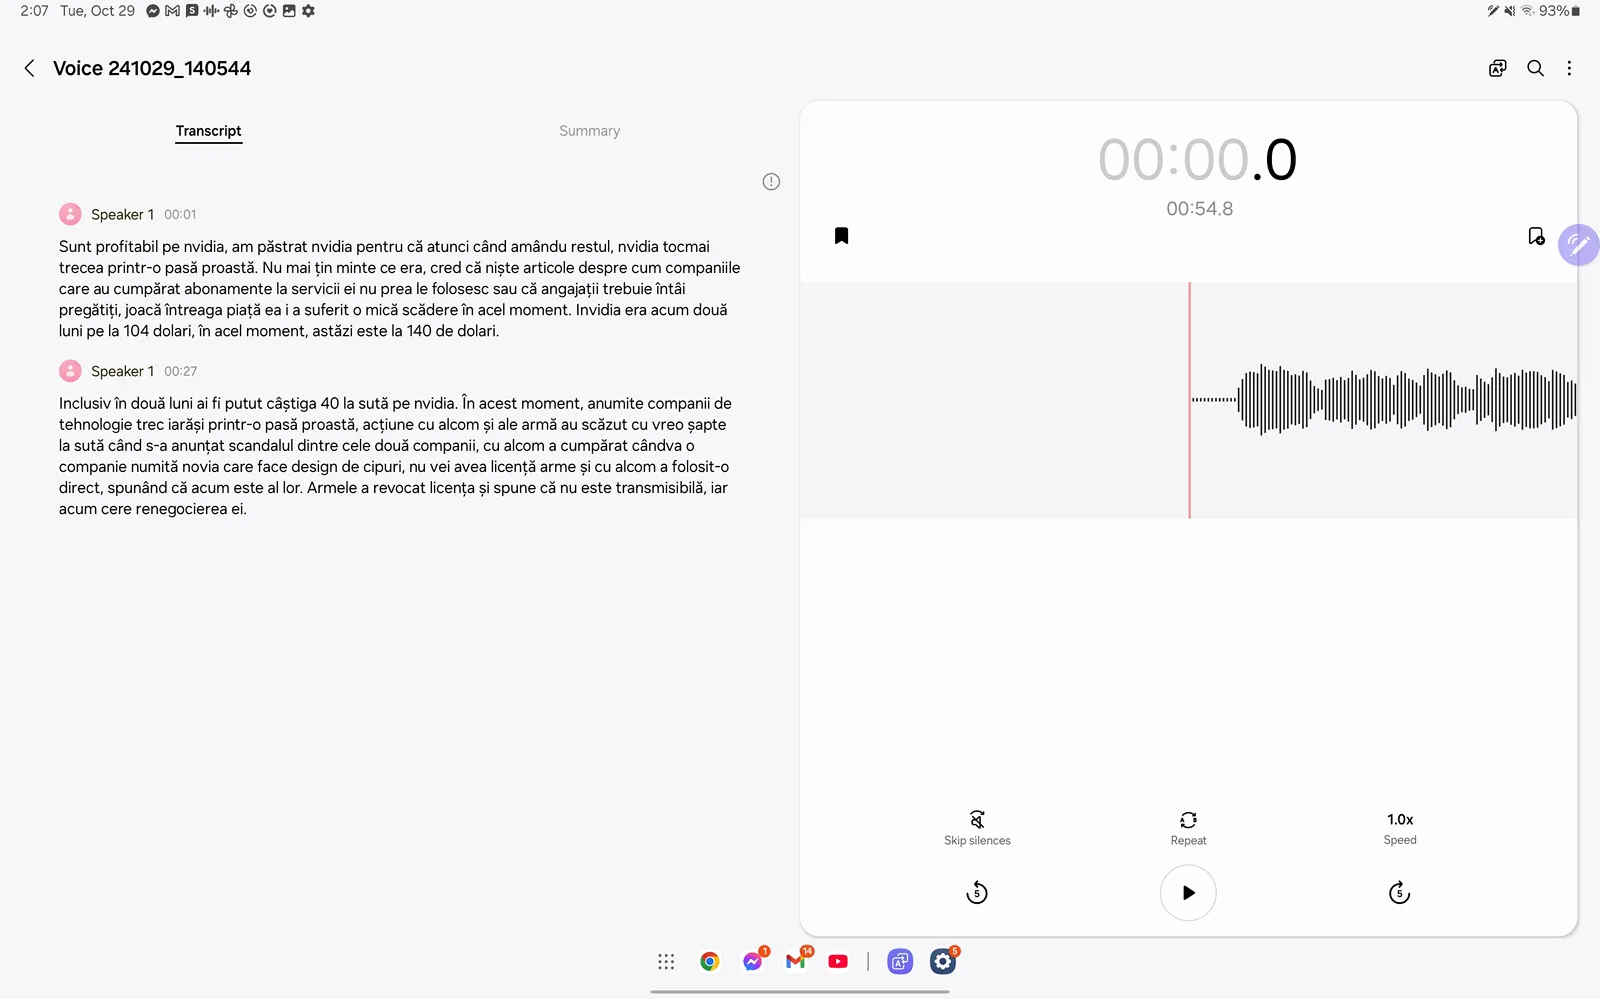Open the clock showing 2:07
The image size is (1600, 999).
pyautogui.click(x=34, y=11)
